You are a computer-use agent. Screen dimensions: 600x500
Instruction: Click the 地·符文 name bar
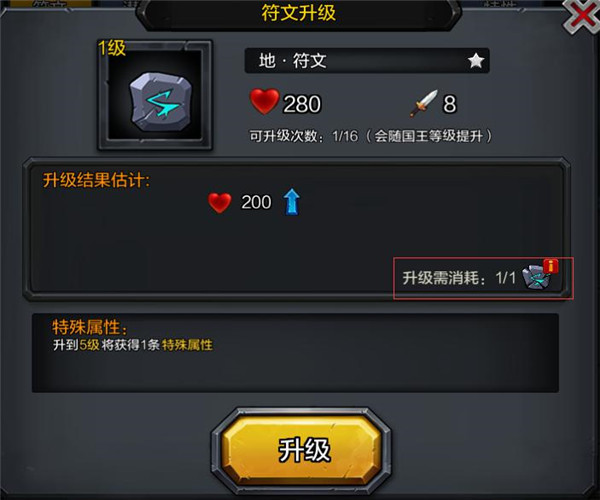(367, 60)
